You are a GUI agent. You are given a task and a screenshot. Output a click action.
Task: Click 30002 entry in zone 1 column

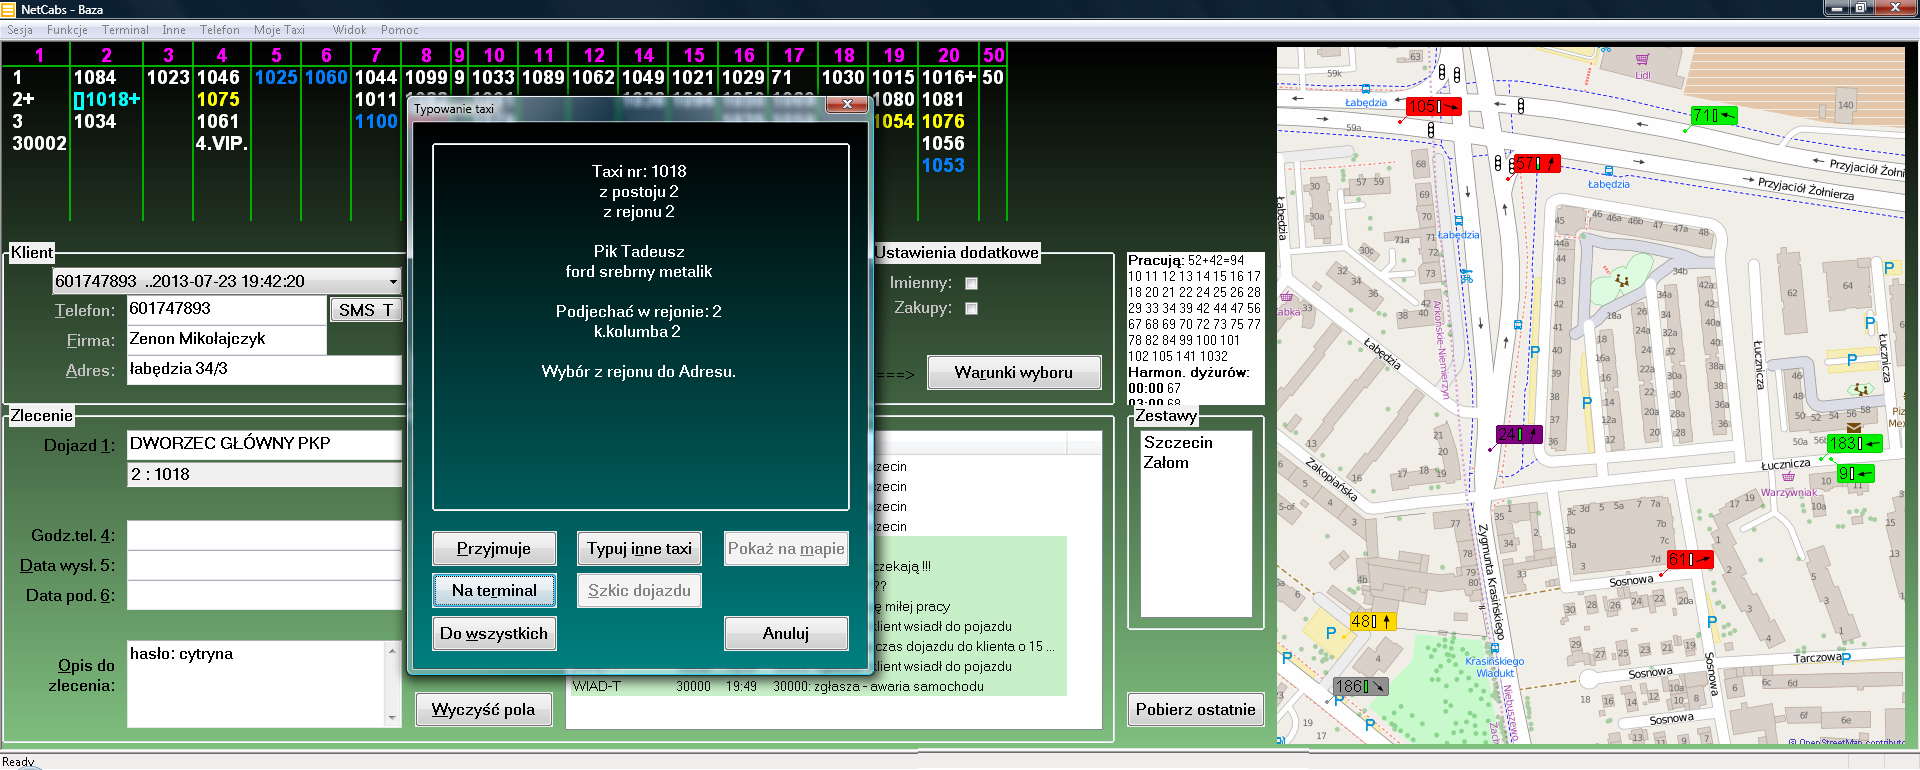(39, 144)
